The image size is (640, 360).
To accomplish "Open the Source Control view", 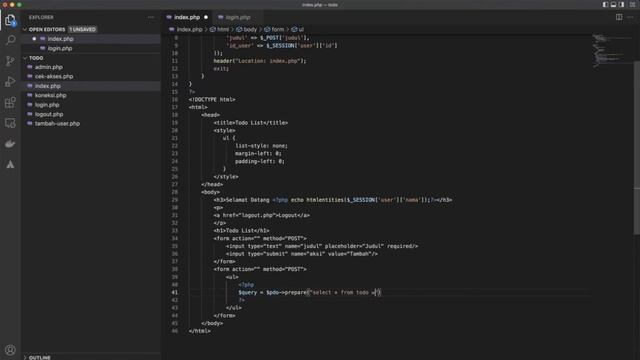I will coord(10,61).
